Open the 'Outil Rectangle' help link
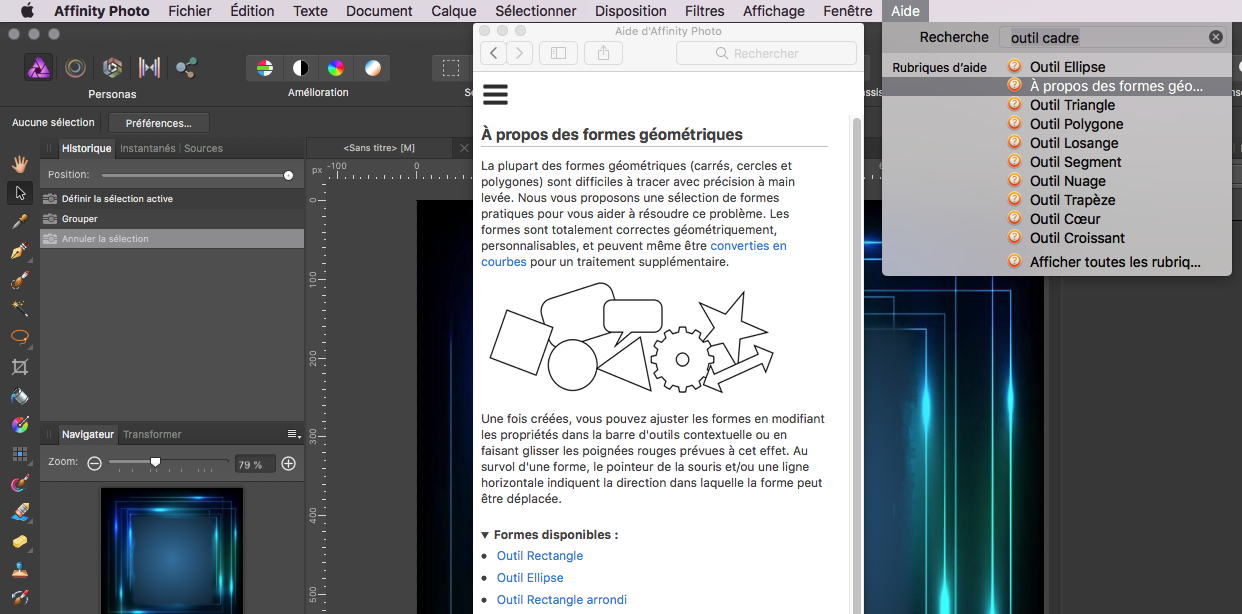This screenshot has width=1242, height=614. pos(540,556)
